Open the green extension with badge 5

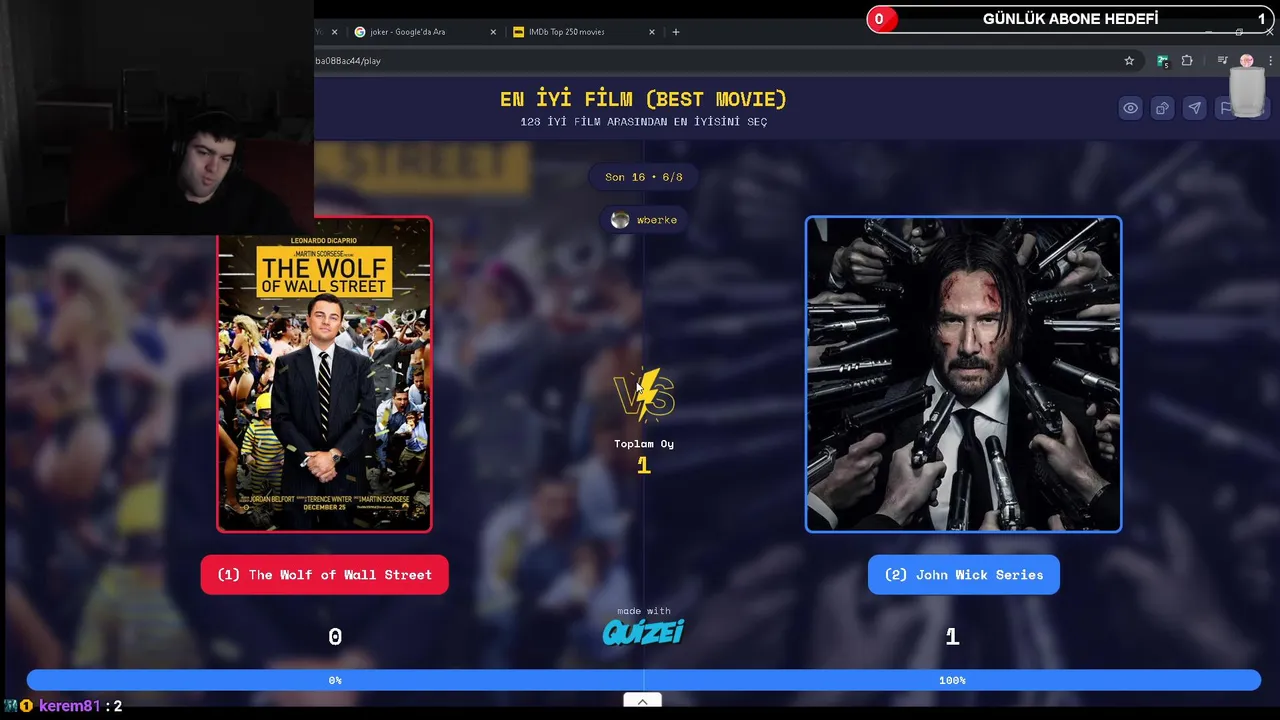pyautogui.click(x=1162, y=61)
